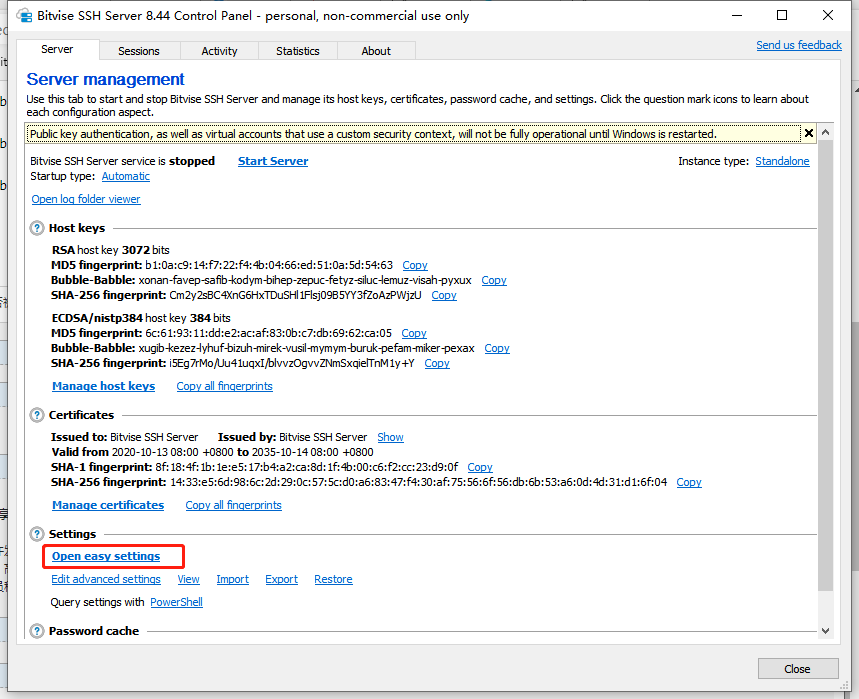Copy all fingerprints under Host keys

[x=224, y=386]
